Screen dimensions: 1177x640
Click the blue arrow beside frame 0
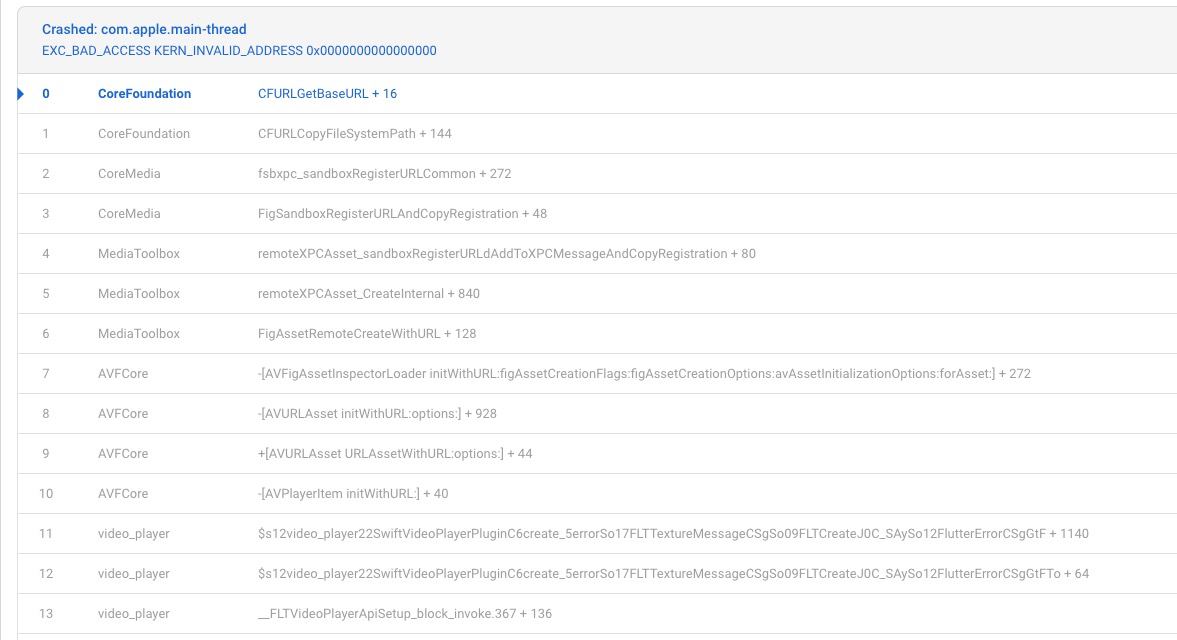click(21, 94)
